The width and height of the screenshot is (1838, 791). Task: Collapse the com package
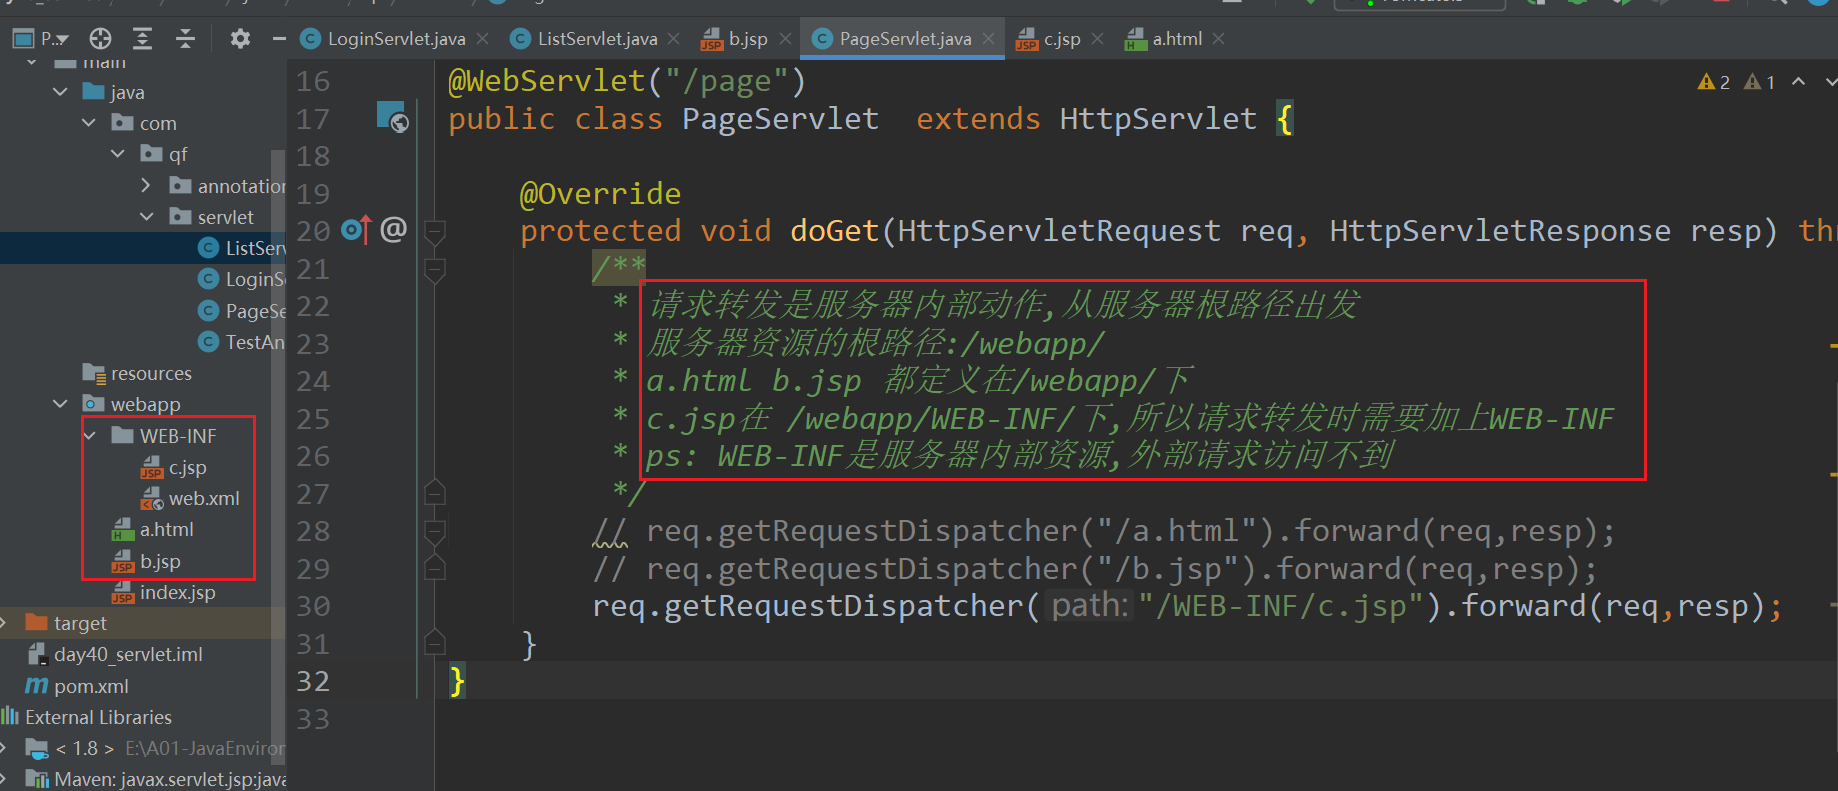click(89, 123)
